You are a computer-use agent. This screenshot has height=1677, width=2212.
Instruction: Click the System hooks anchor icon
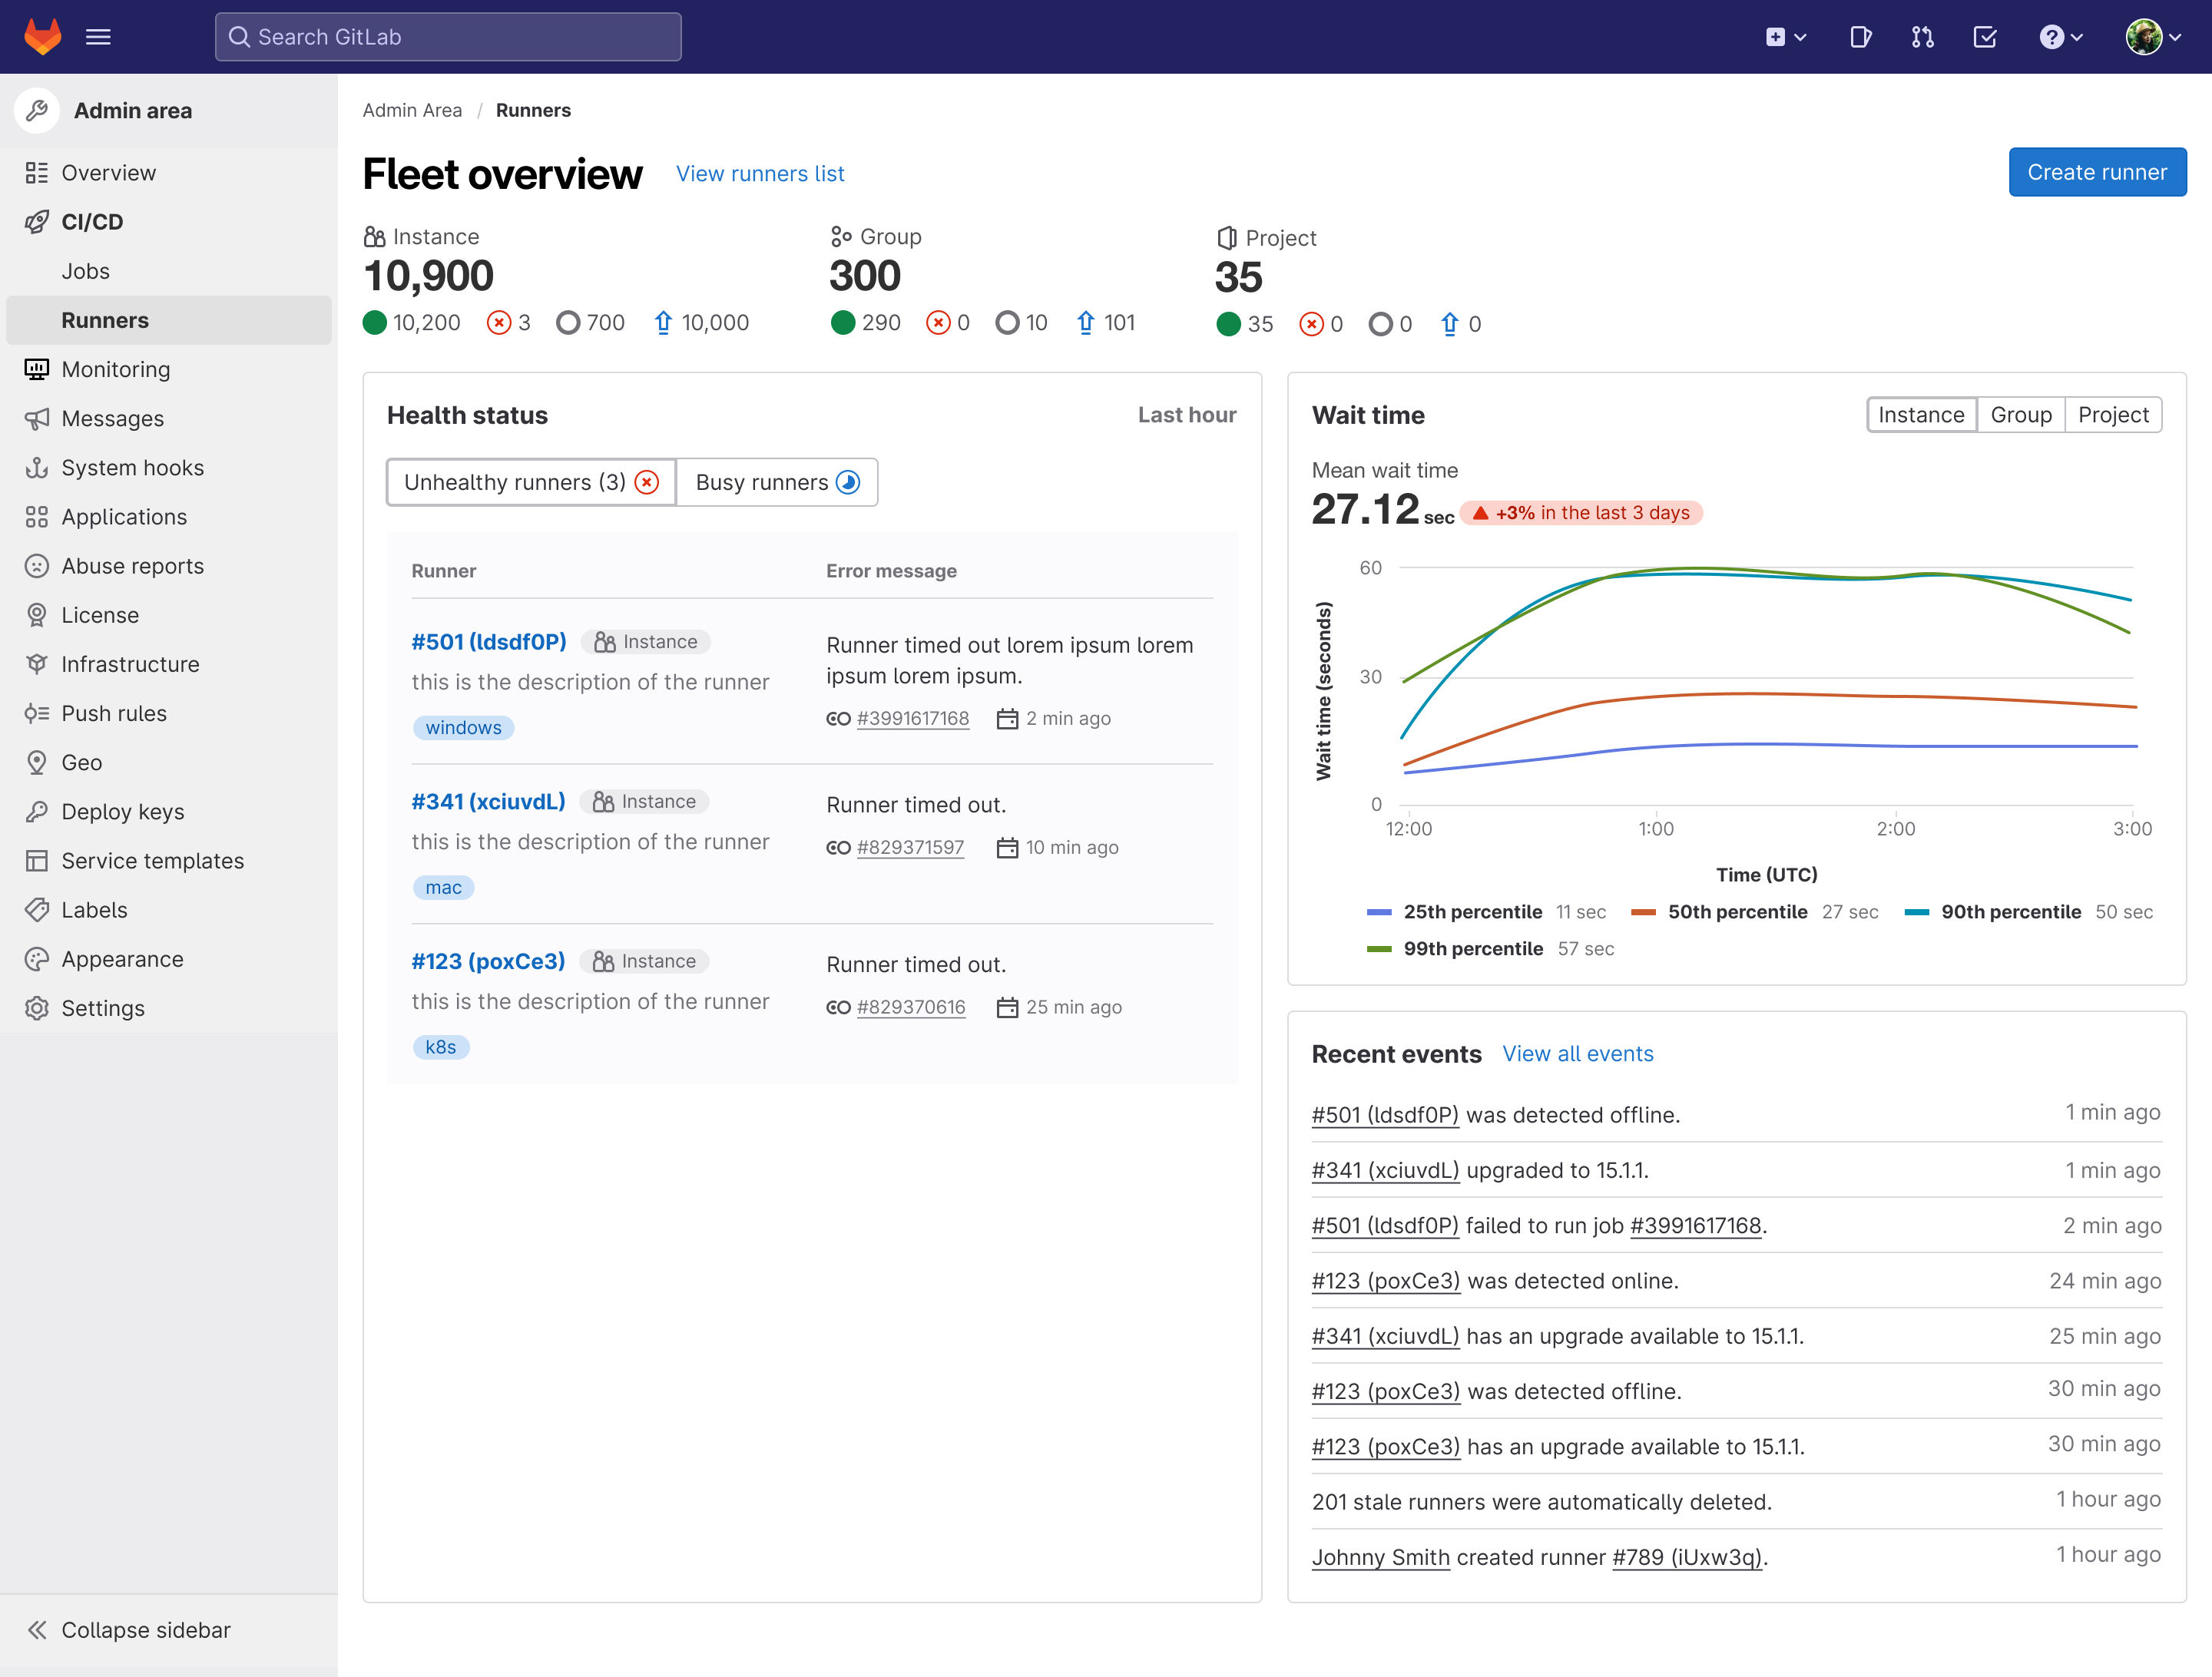(x=37, y=467)
